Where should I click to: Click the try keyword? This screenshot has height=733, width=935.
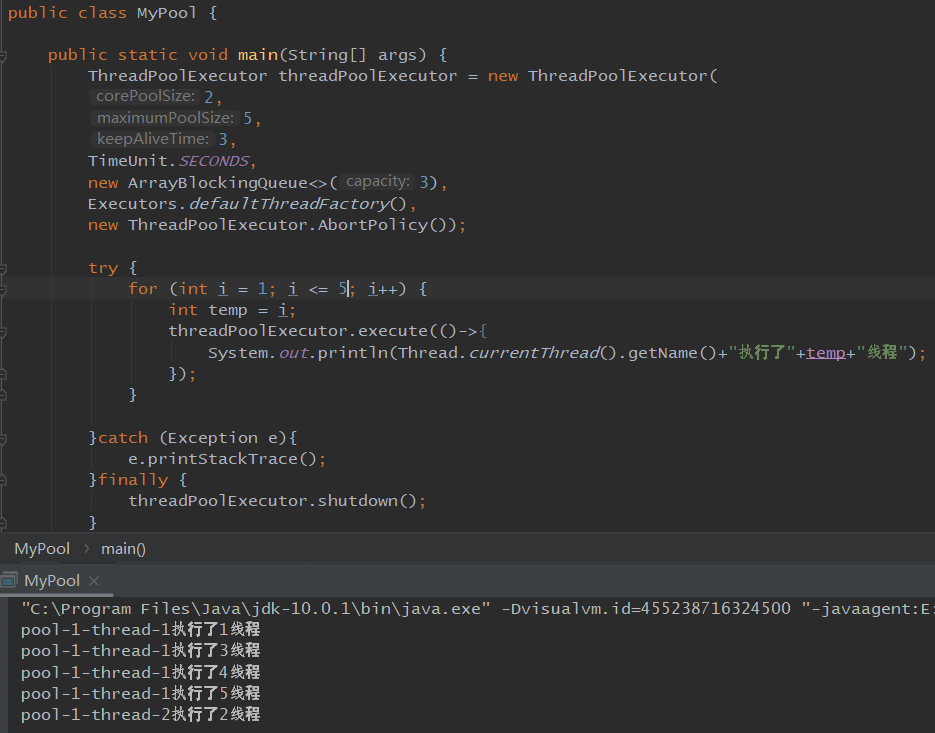(103, 268)
